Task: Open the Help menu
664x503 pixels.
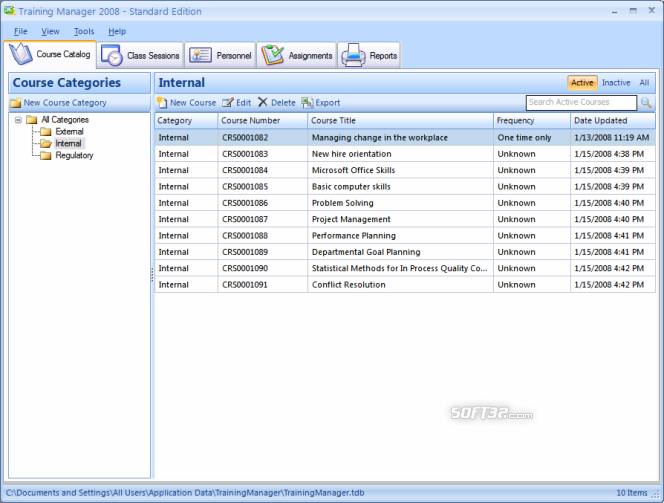Action: coord(117,31)
